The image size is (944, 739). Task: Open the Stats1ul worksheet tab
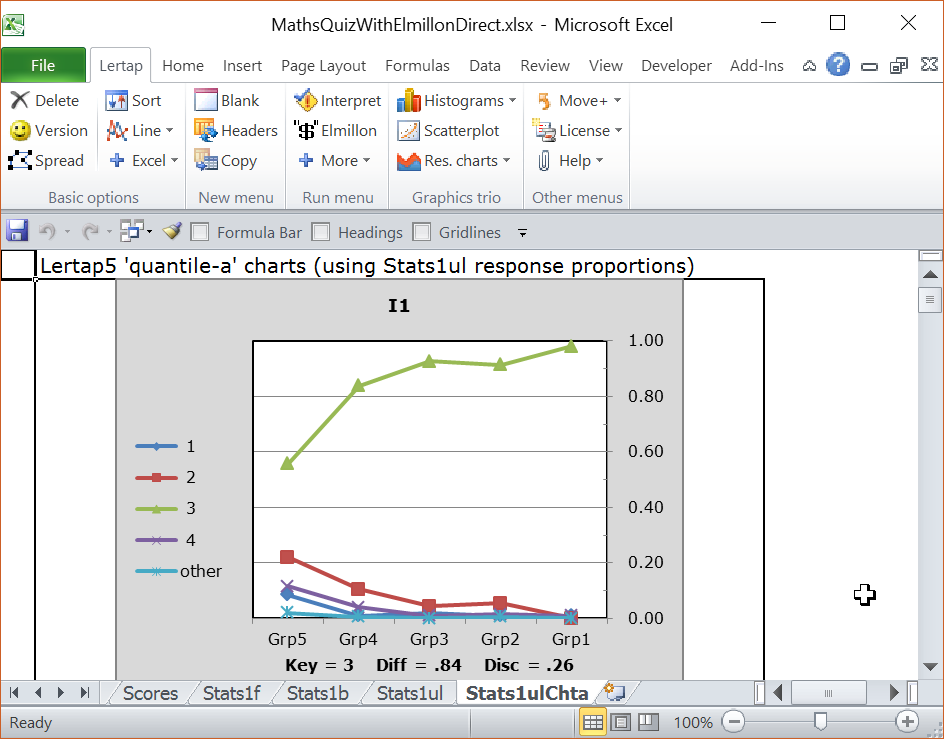pyautogui.click(x=410, y=693)
